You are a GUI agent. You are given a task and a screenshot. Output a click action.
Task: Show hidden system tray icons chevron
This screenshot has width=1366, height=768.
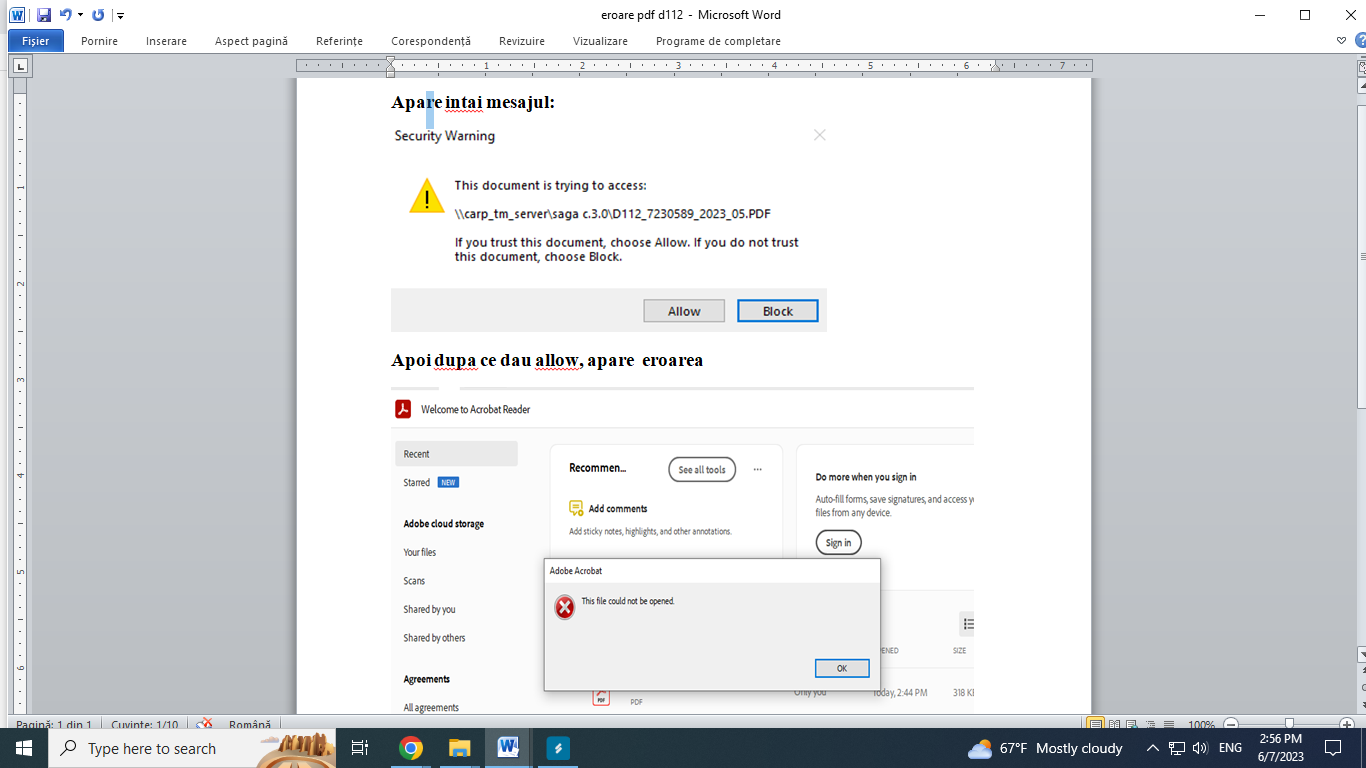tap(1152, 748)
